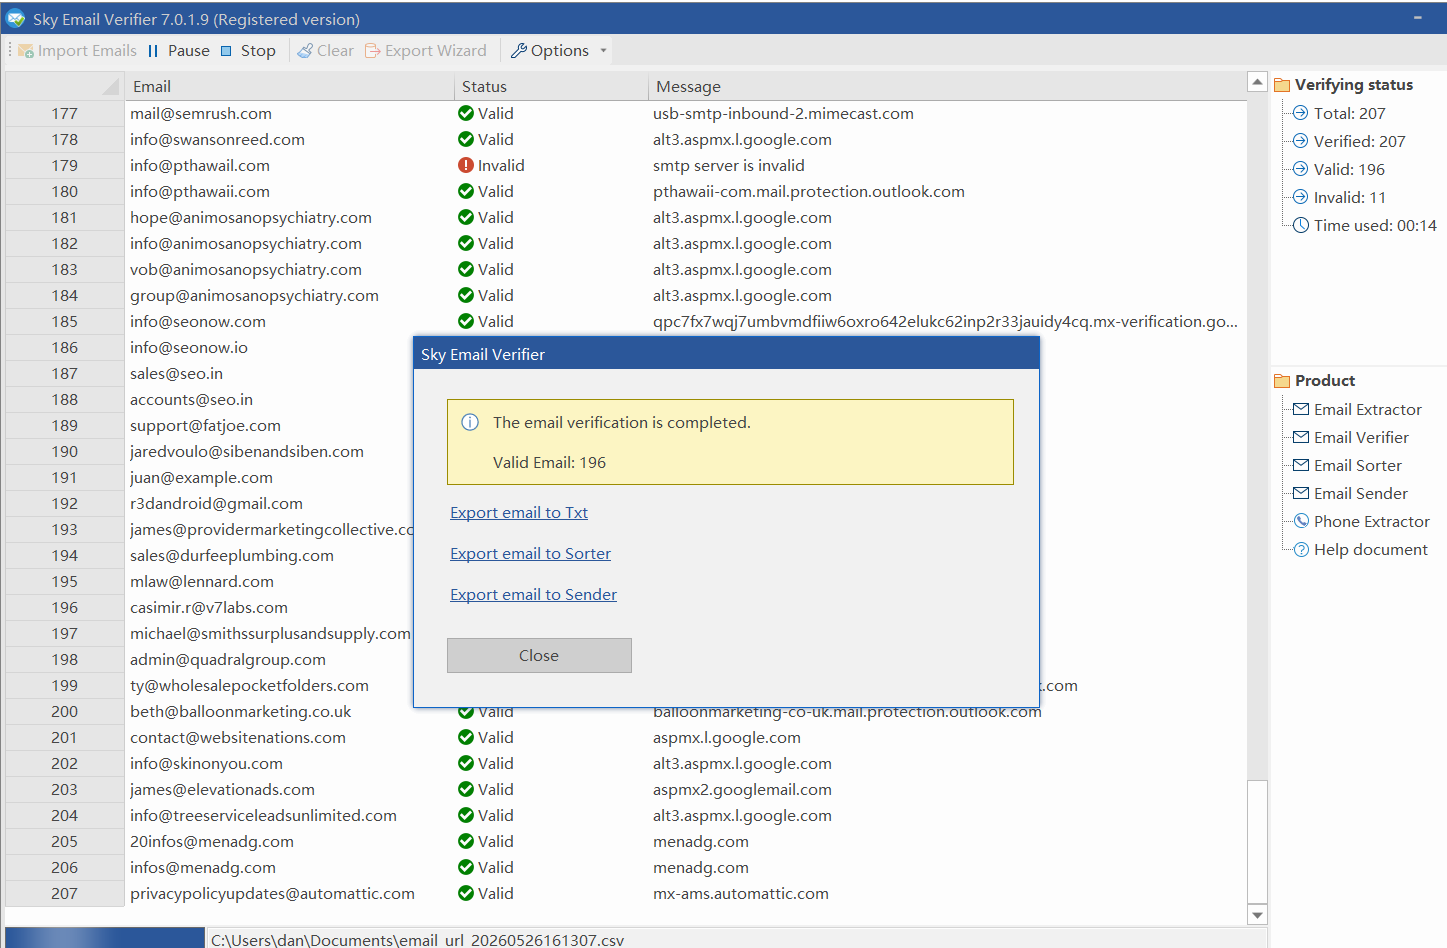Select email beth@balloonmarketing.co.uk

241,712
